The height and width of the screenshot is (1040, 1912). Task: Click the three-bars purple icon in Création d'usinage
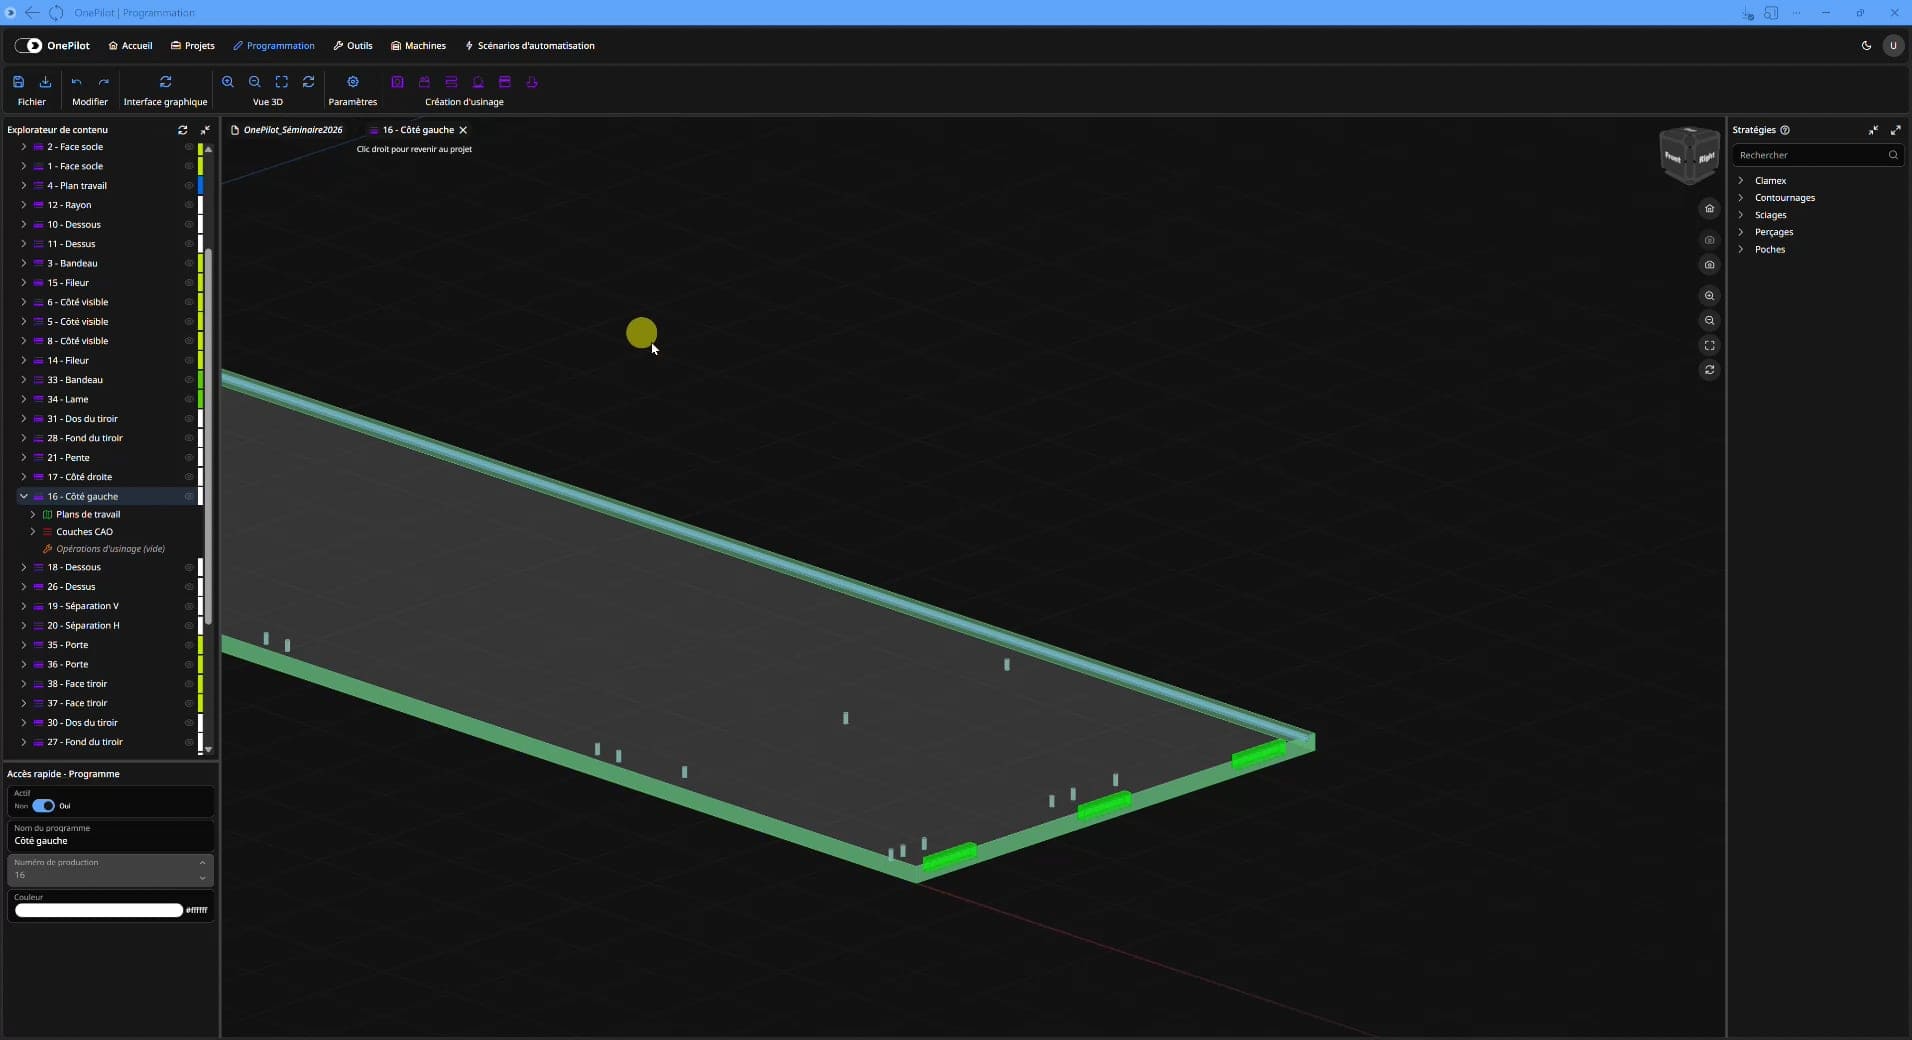(x=451, y=82)
